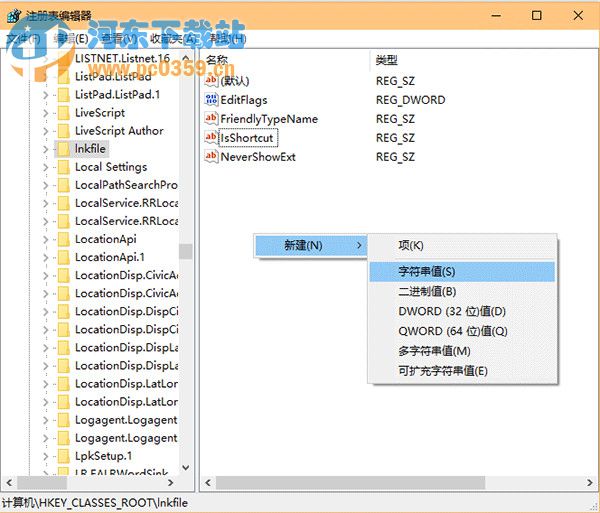
Task: Expand the LocationApi key
Action: pos(46,239)
